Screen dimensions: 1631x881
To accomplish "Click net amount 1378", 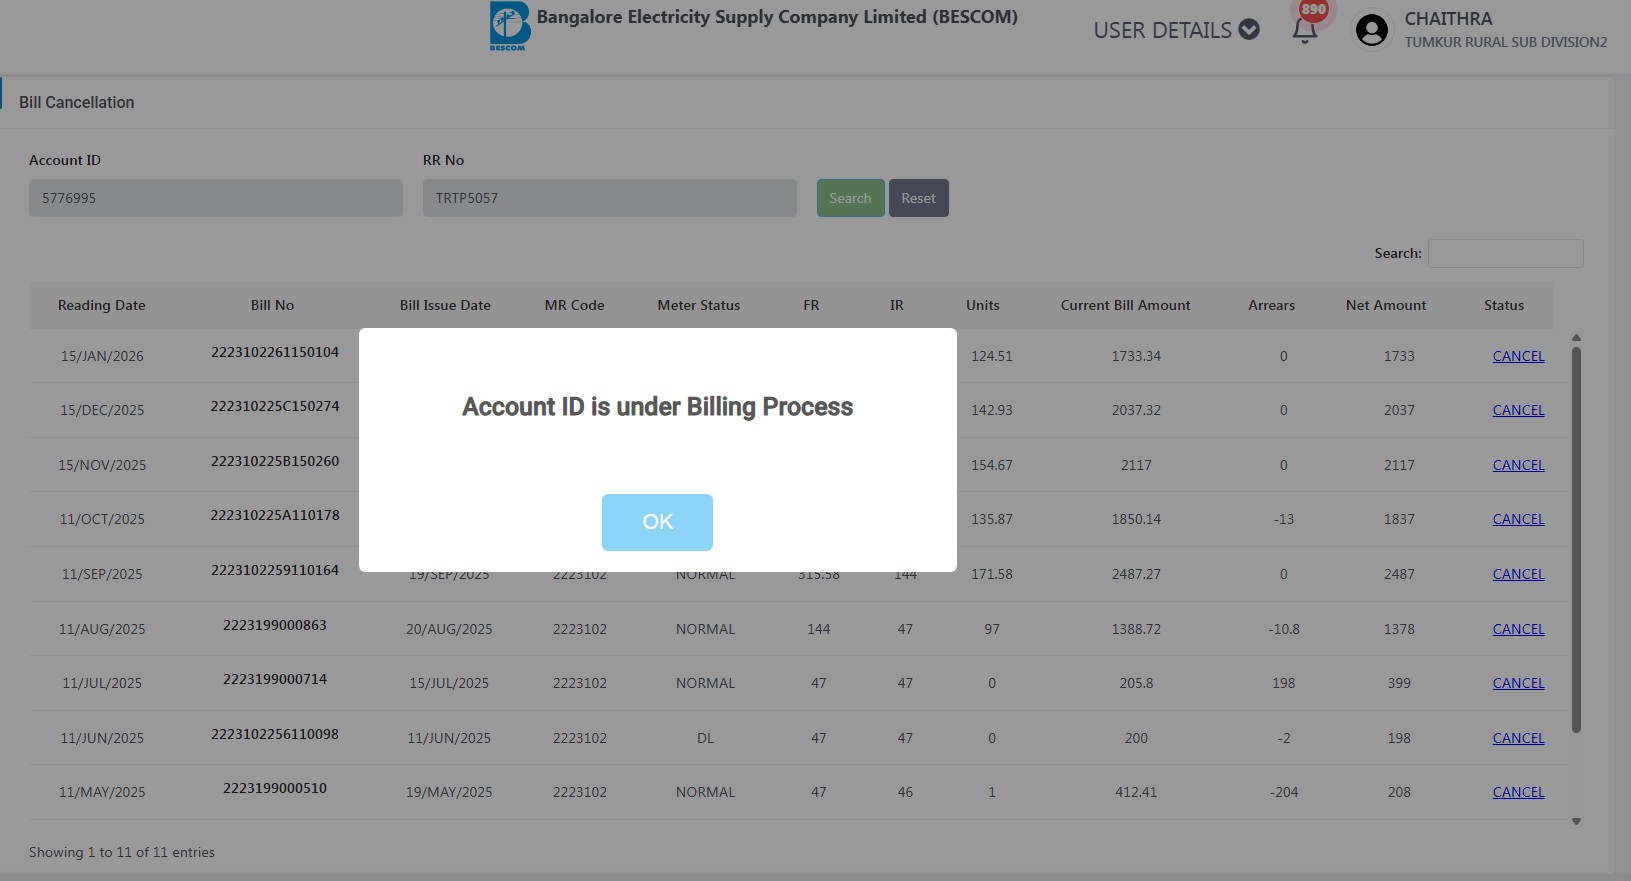I will pyautogui.click(x=1399, y=629).
